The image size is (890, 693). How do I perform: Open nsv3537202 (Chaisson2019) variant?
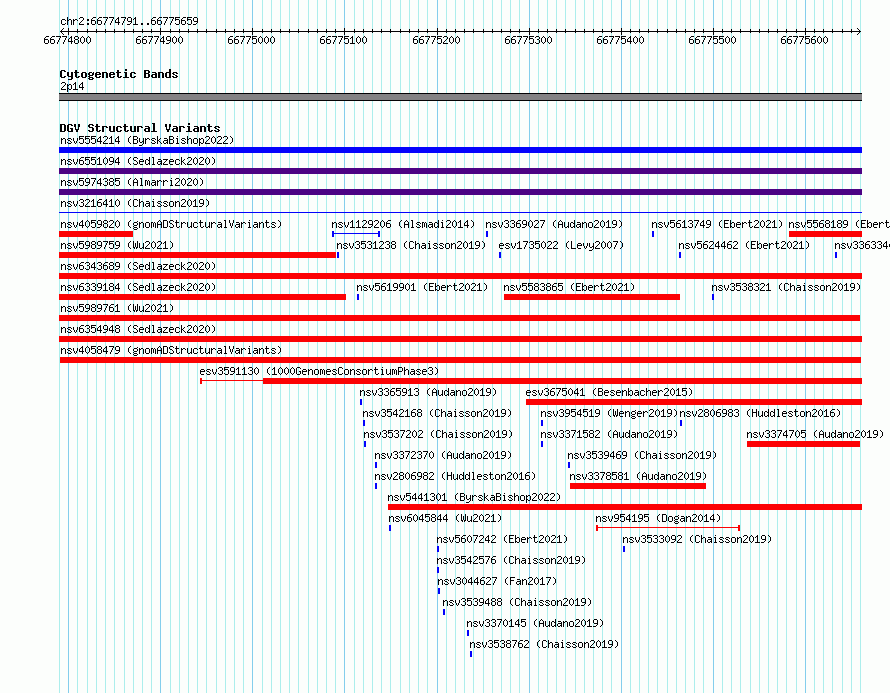point(438,434)
